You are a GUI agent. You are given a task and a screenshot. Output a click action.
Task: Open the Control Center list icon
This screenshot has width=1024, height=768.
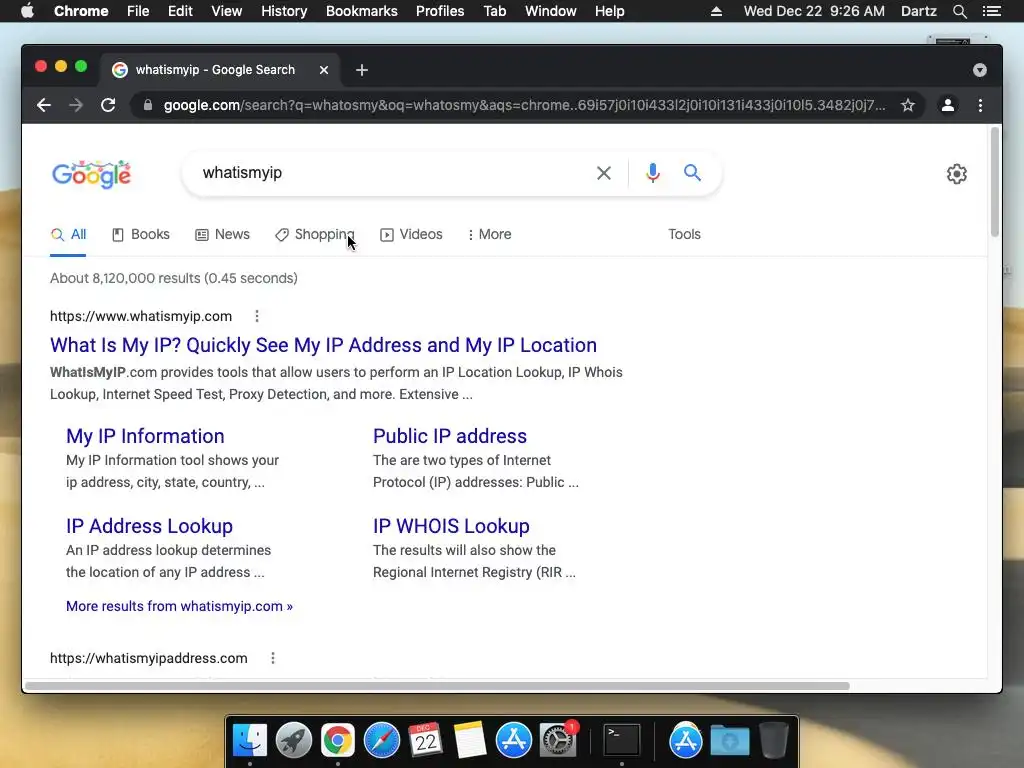[x=991, y=11]
